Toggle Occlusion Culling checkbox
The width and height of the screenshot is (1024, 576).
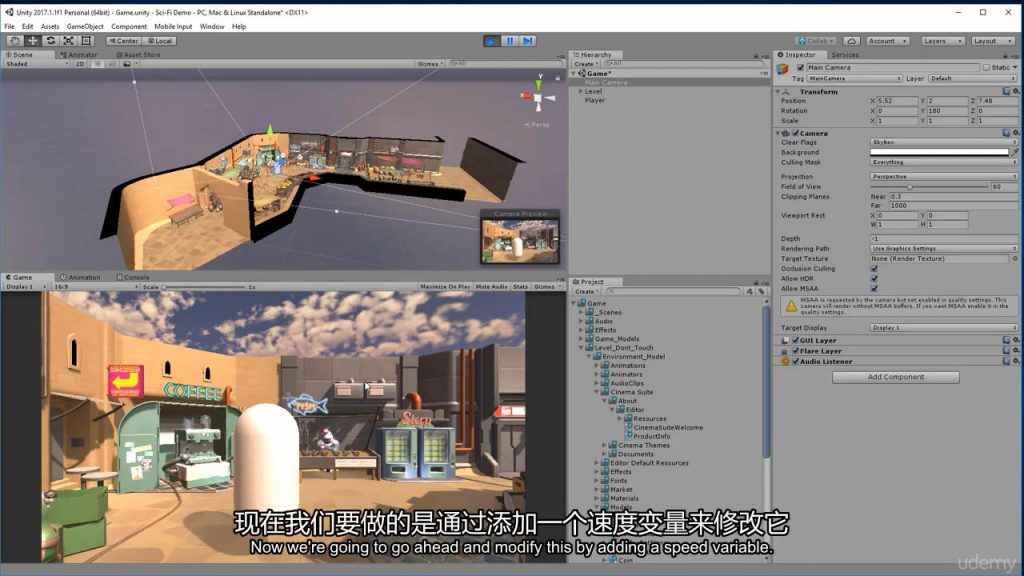pyautogui.click(x=874, y=268)
